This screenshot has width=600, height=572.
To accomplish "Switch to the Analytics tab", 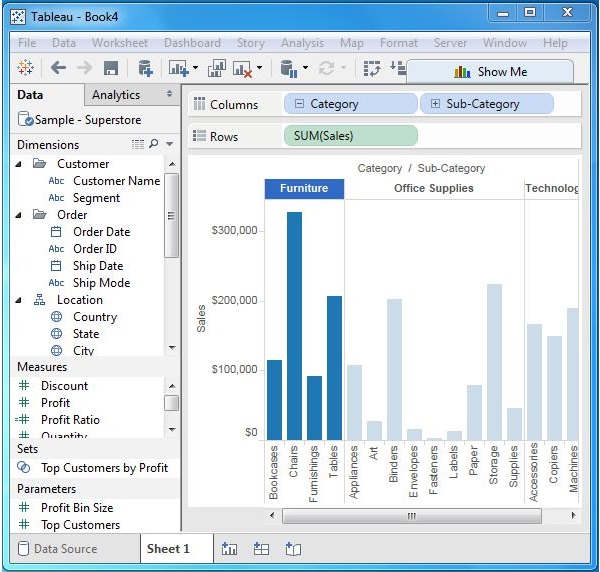I will (116, 95).
